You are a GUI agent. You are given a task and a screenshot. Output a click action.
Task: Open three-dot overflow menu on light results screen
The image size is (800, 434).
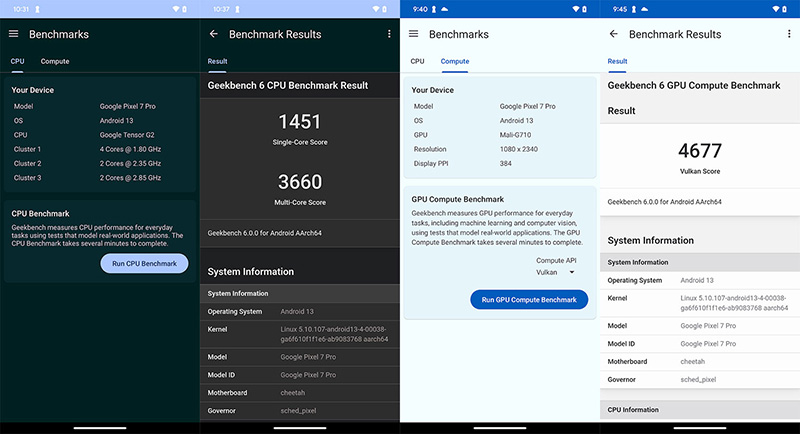(x=789, y=34)
